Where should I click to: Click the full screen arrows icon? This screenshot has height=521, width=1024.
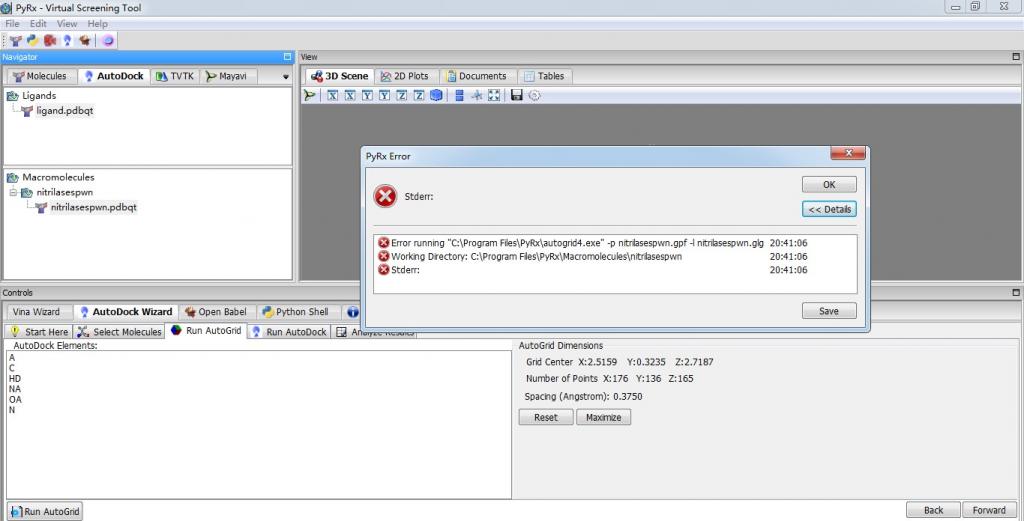494,95
